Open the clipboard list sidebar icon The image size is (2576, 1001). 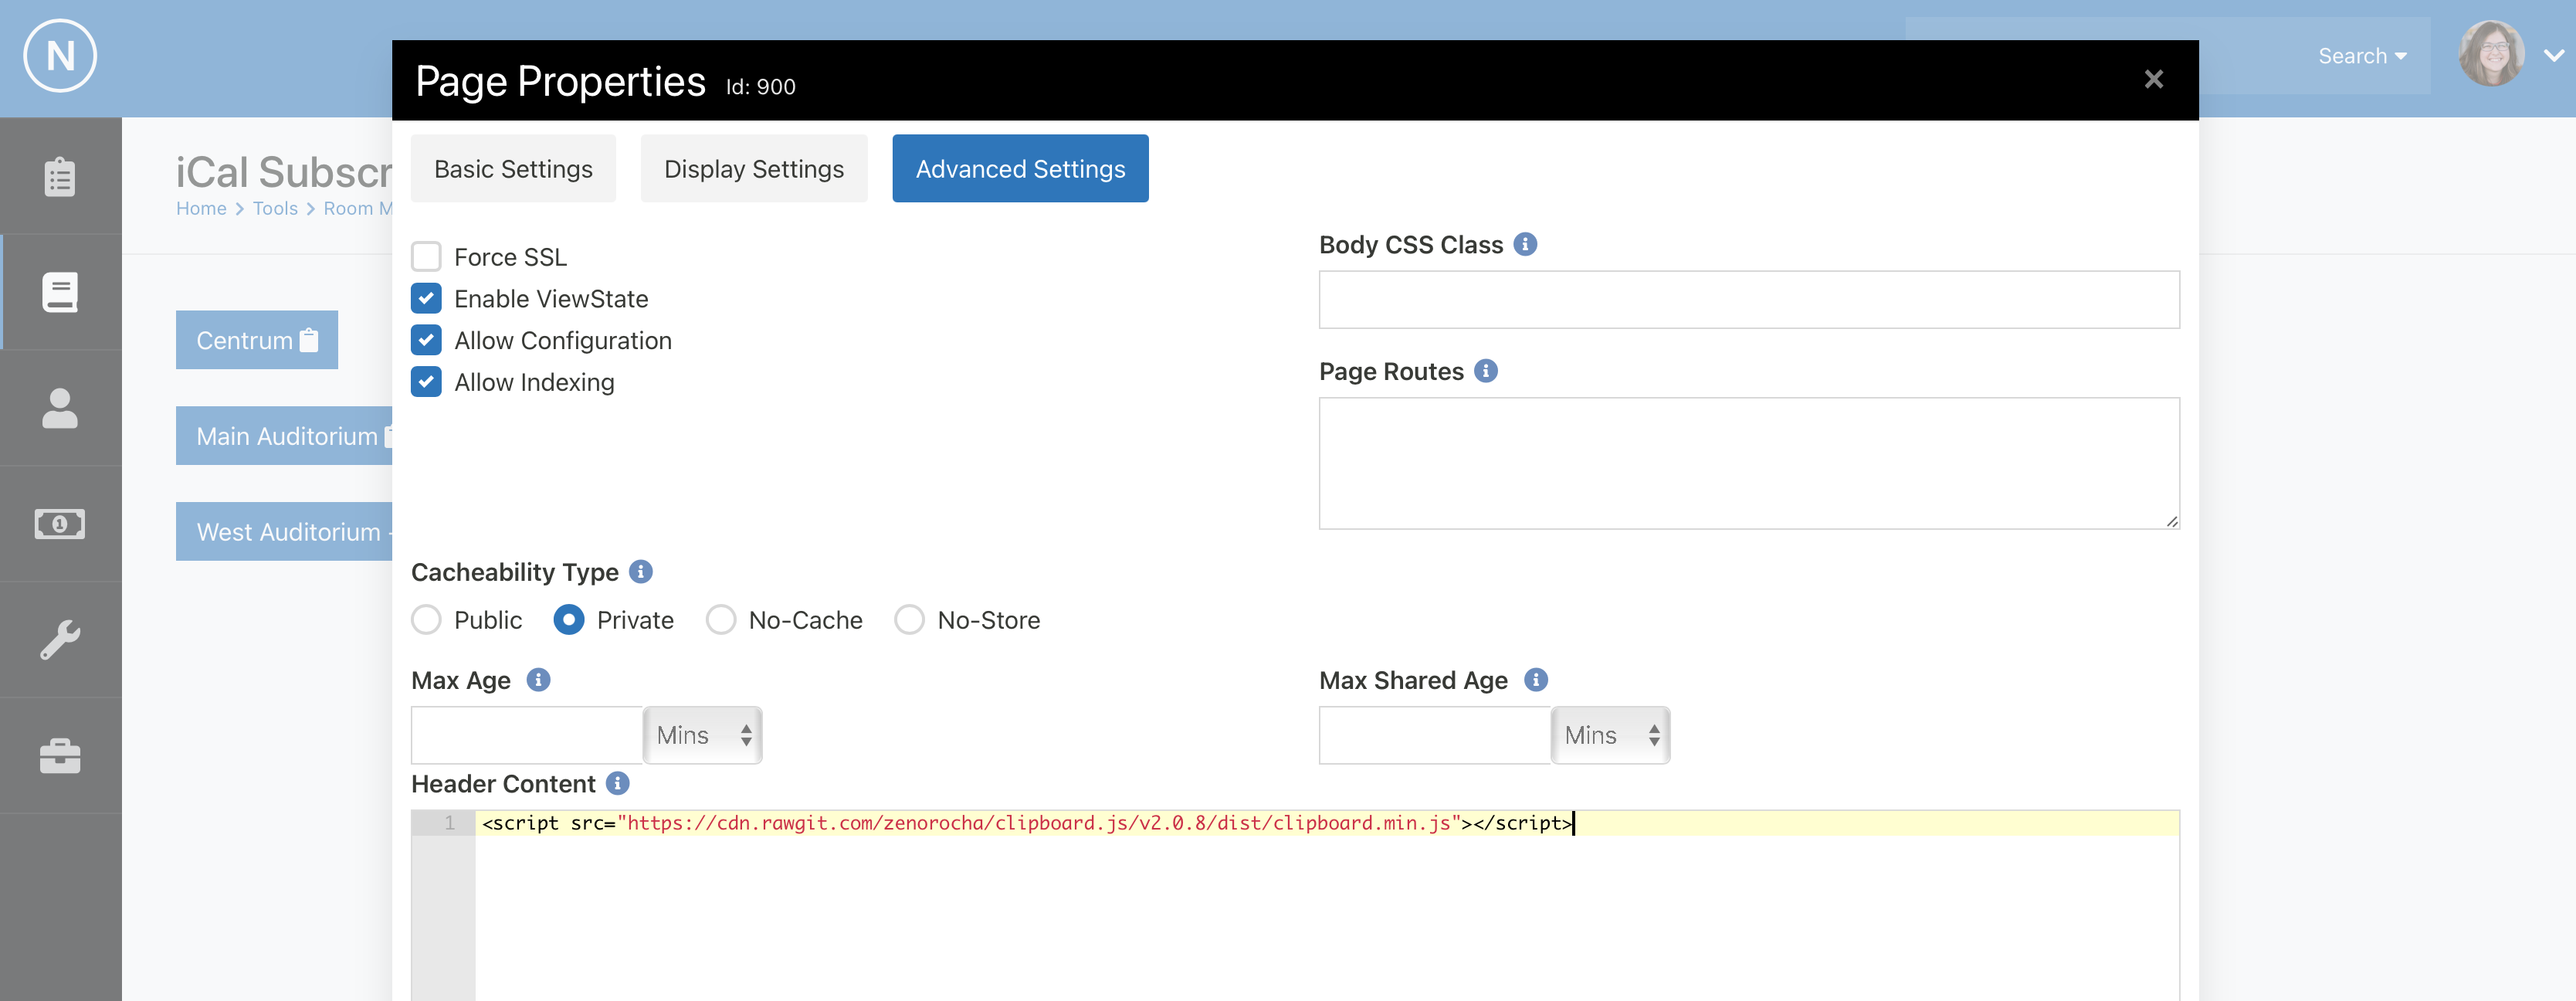click(x=60, y=177)
